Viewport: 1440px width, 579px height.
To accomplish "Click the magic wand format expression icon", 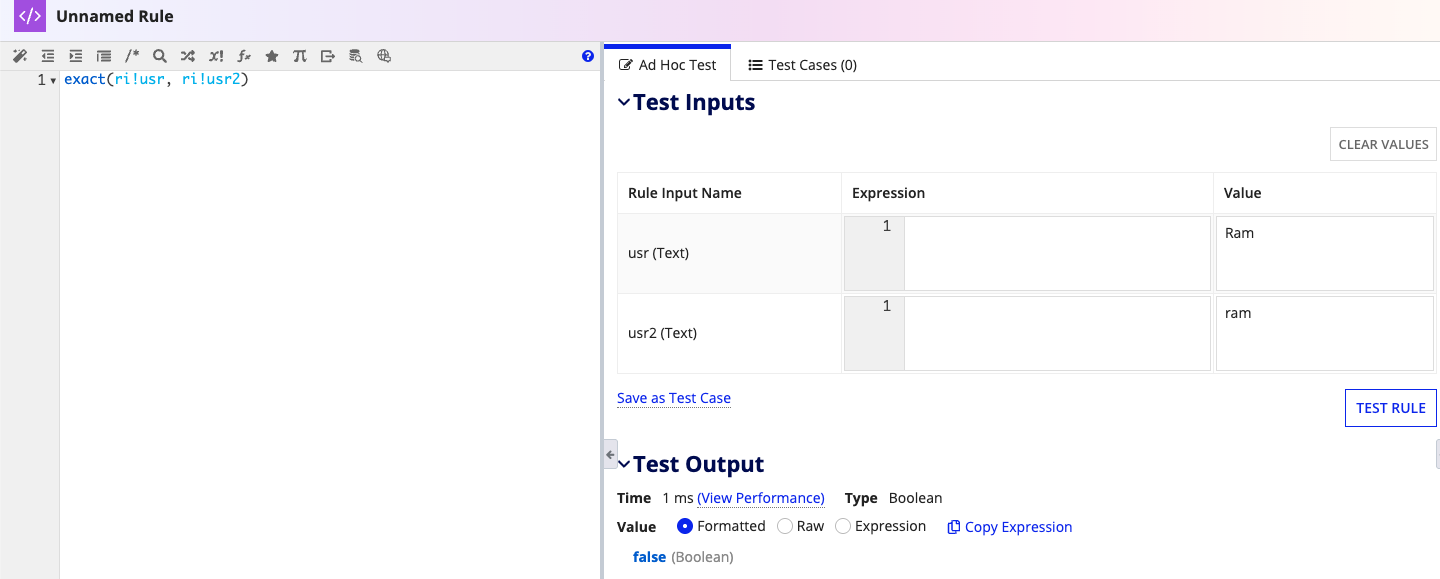I will [x=20, y=57].
